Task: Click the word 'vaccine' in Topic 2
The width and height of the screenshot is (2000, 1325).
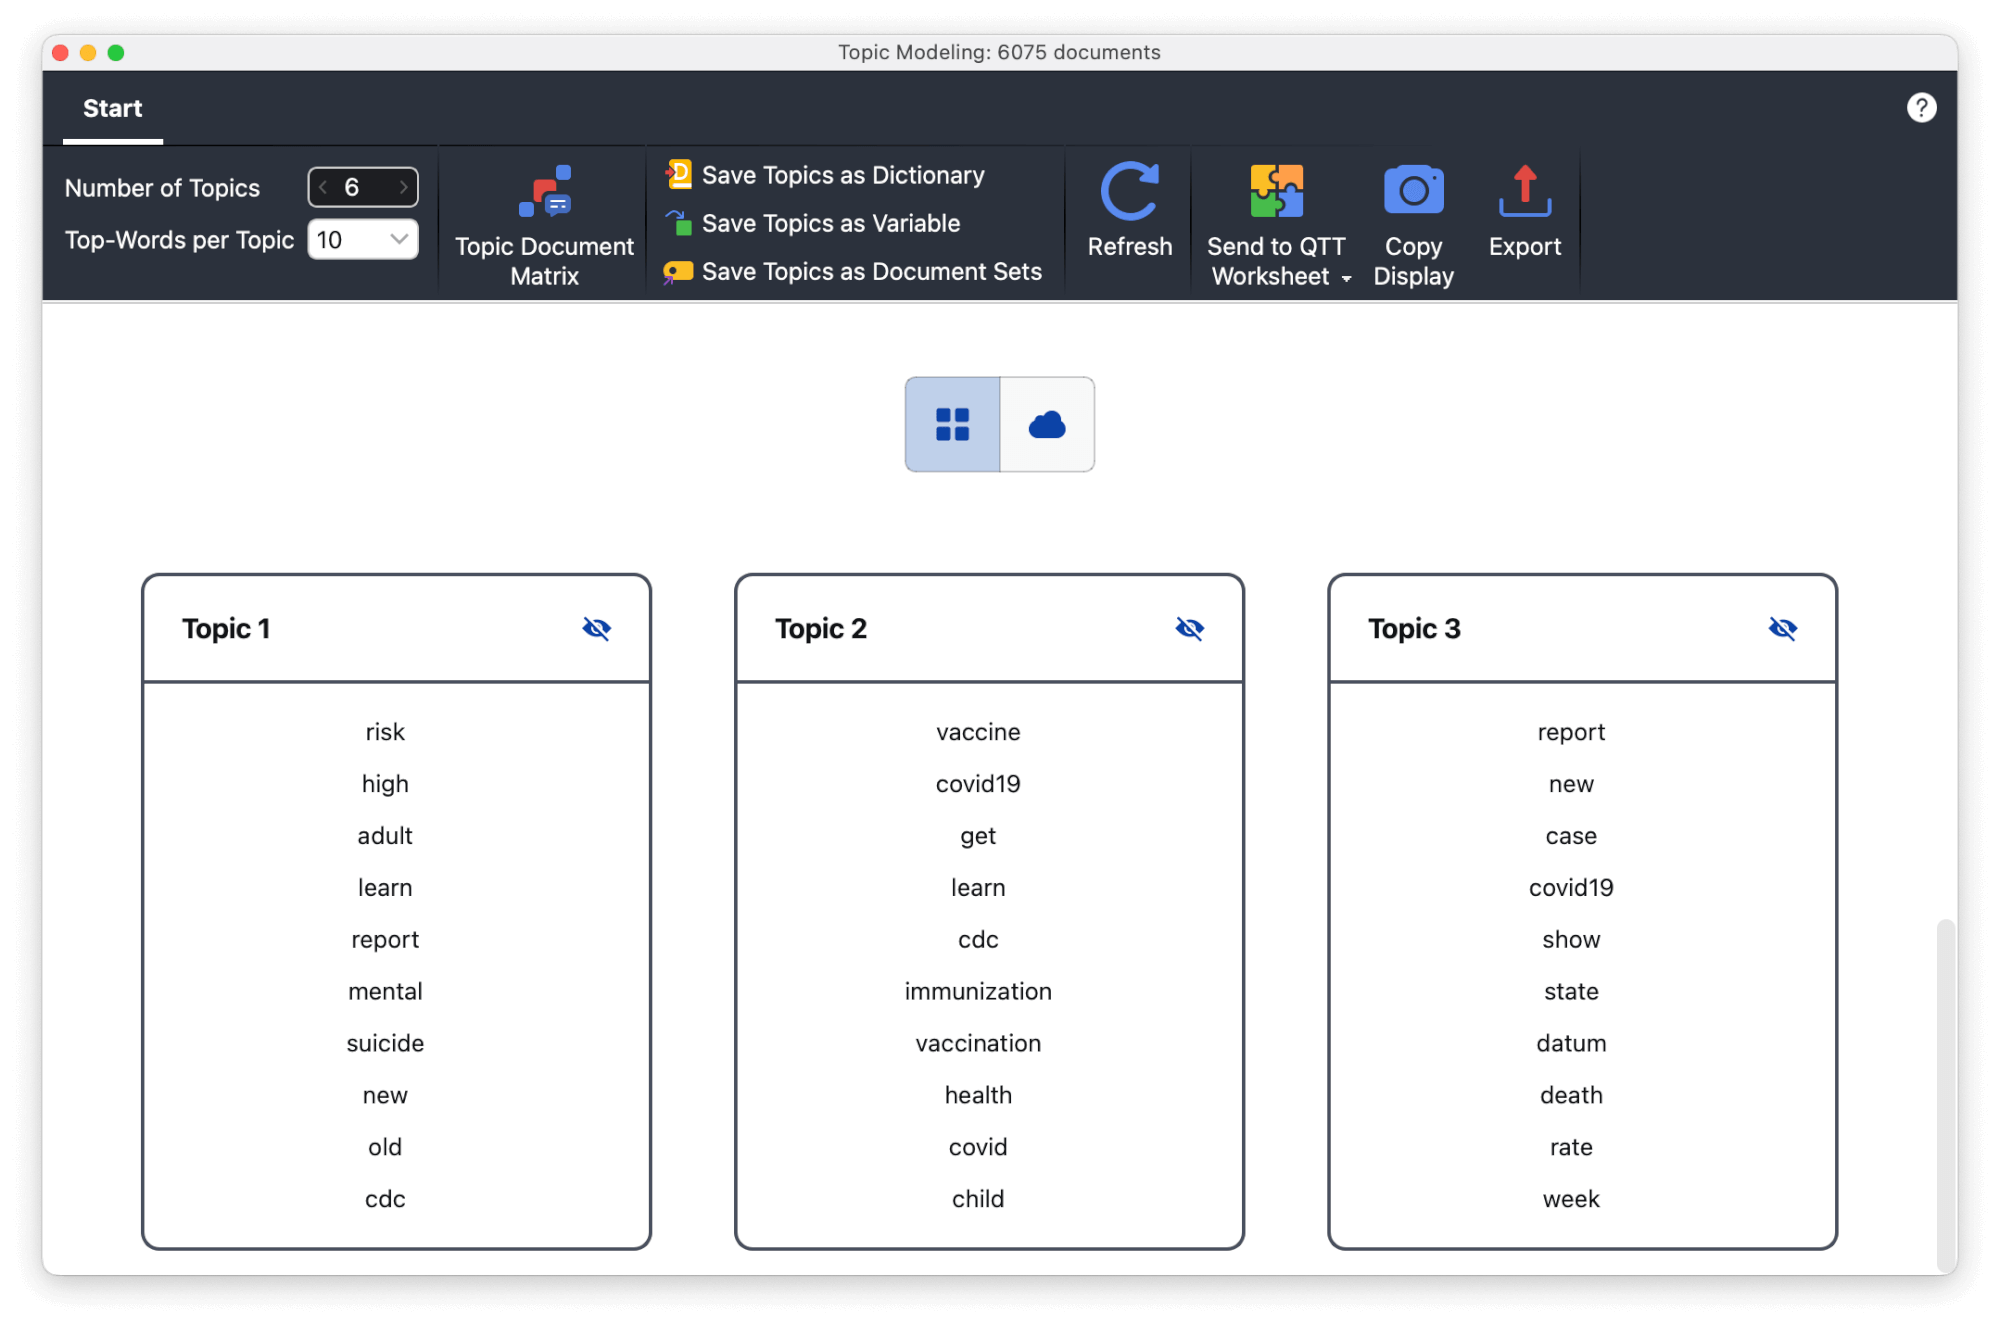Action: coord(978,732)
